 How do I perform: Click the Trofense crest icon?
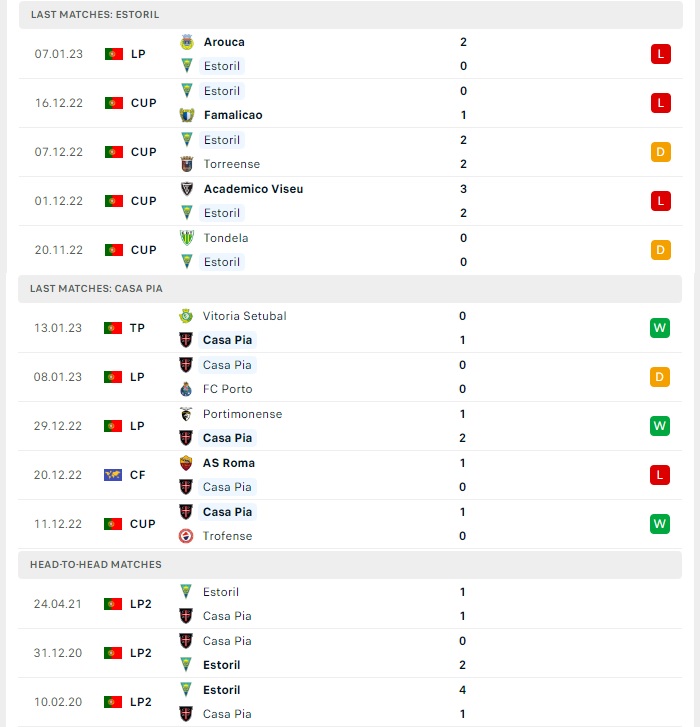[186, 536]
